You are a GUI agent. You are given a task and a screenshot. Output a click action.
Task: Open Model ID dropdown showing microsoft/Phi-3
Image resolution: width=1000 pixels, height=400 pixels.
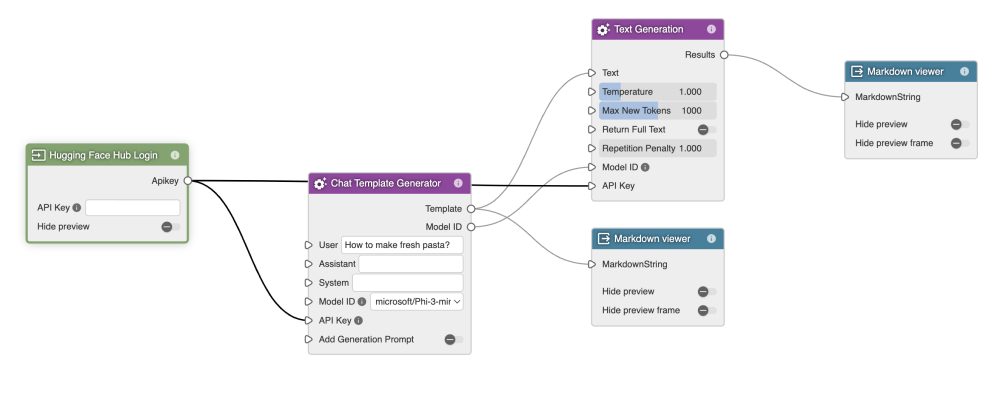point(416,301)
